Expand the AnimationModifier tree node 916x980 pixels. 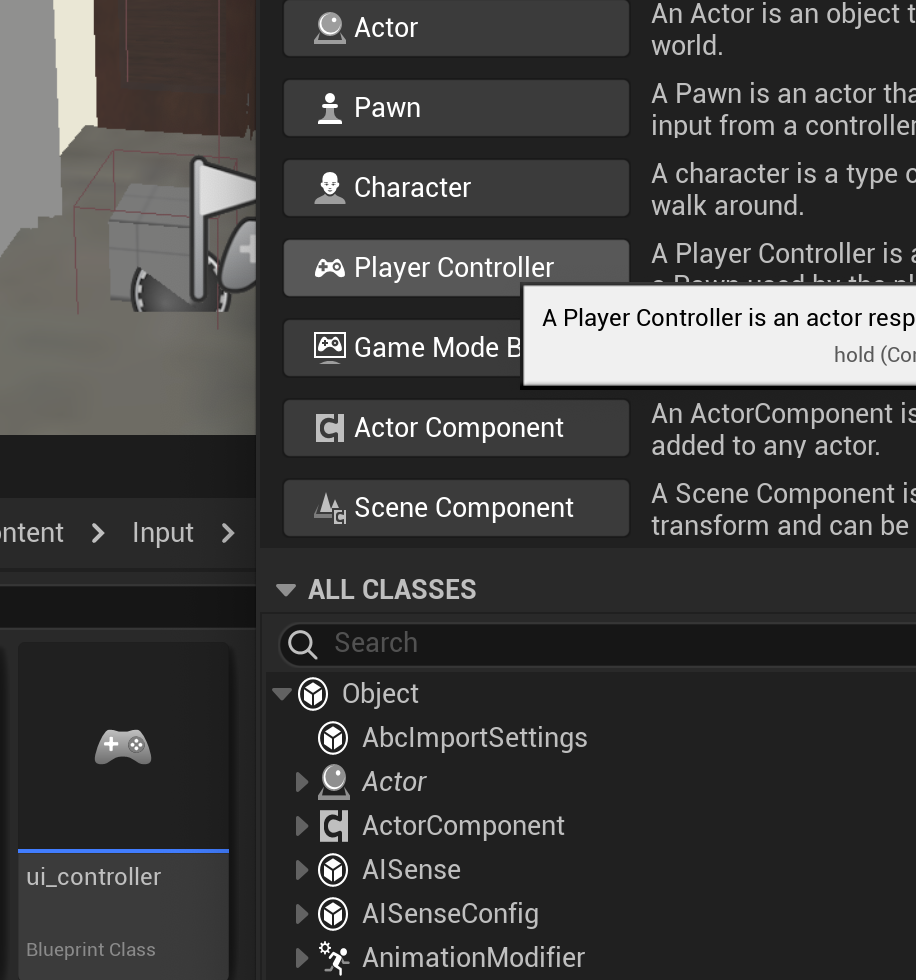coord(302,958)
